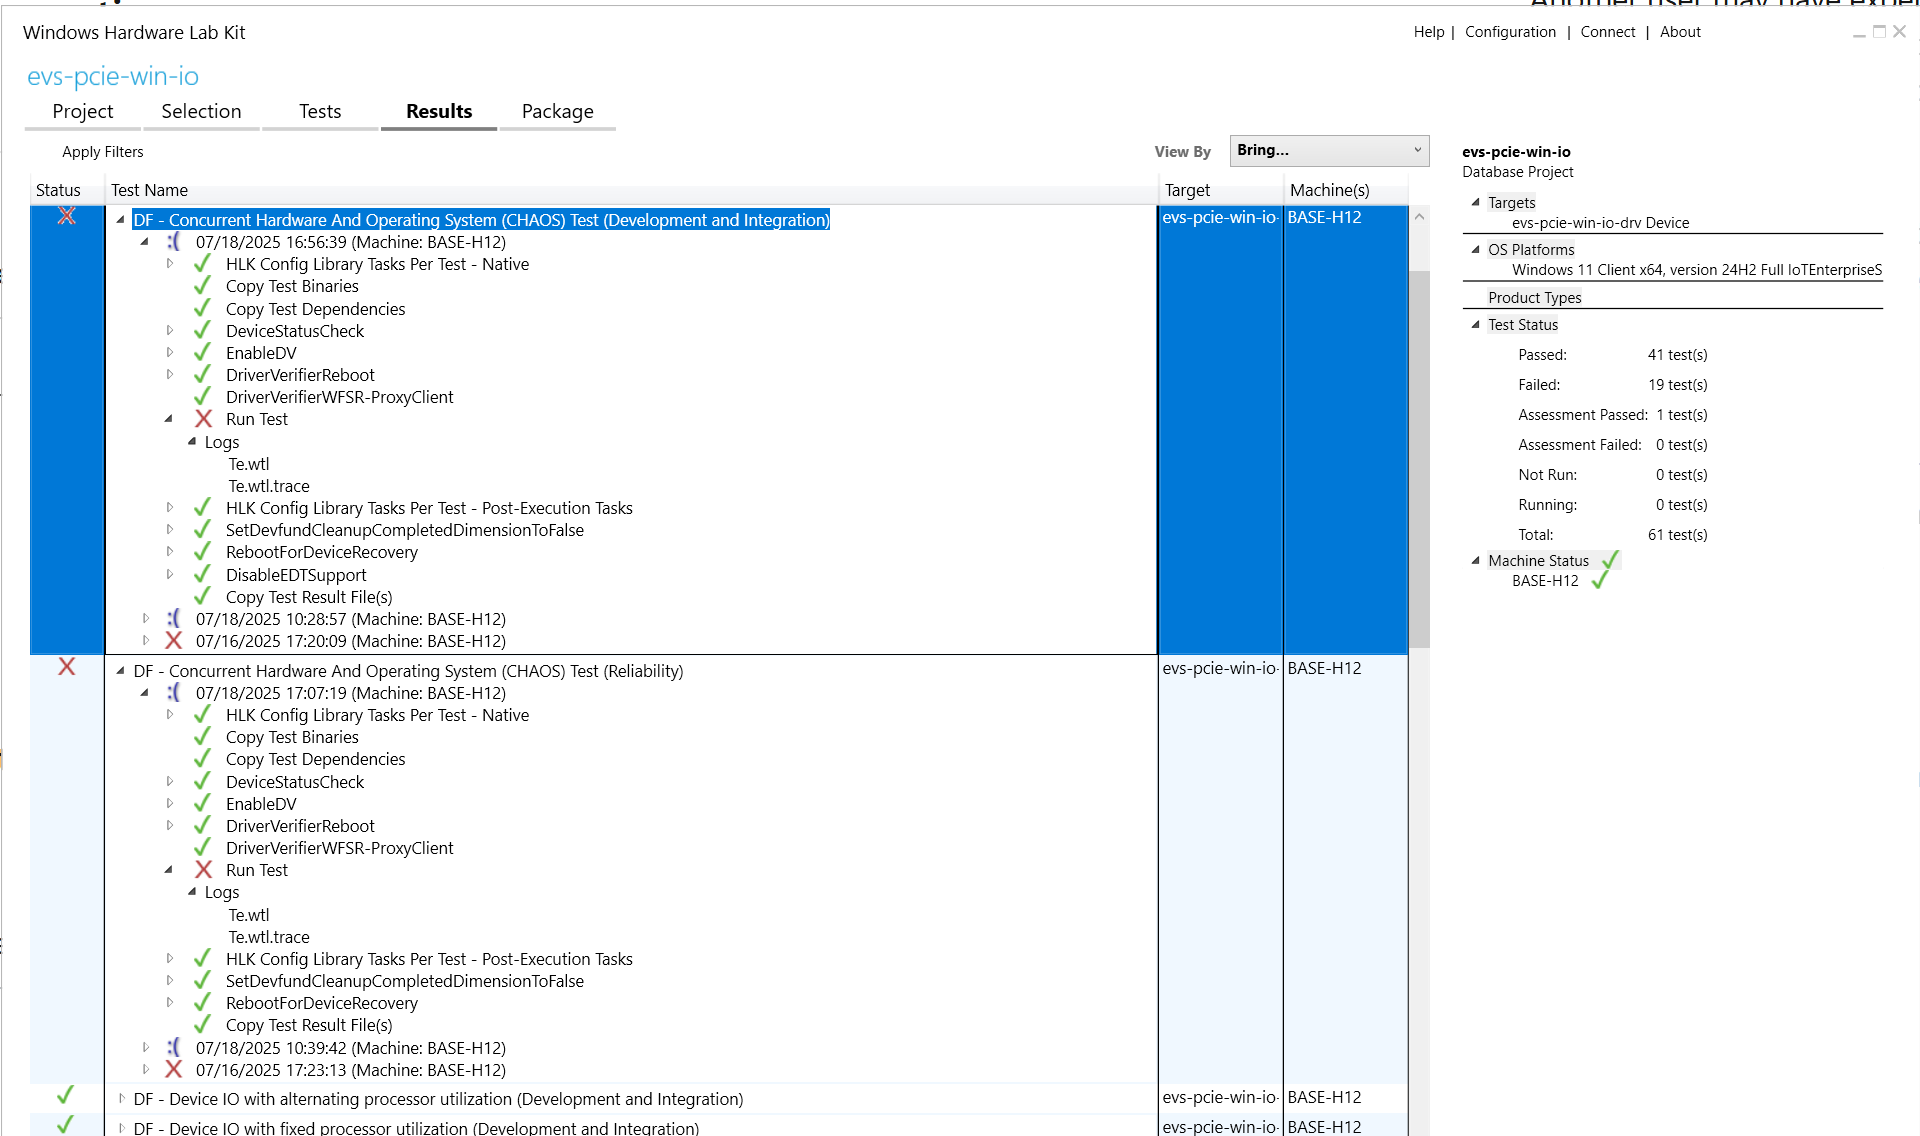Open the Configuration link
The height and width of the screenshot is (1136, 1920).
pos(1510,32)
